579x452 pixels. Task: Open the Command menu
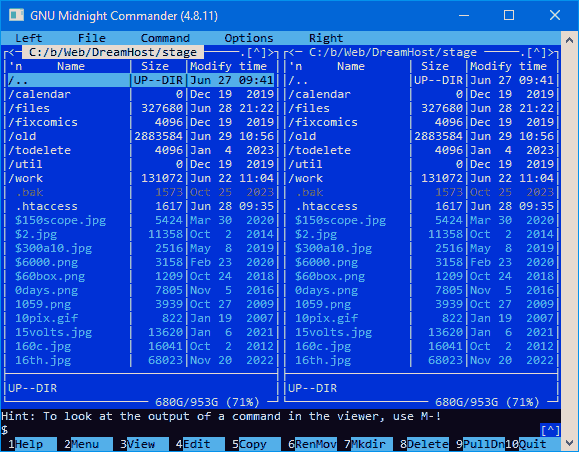(x=165, y=38)
